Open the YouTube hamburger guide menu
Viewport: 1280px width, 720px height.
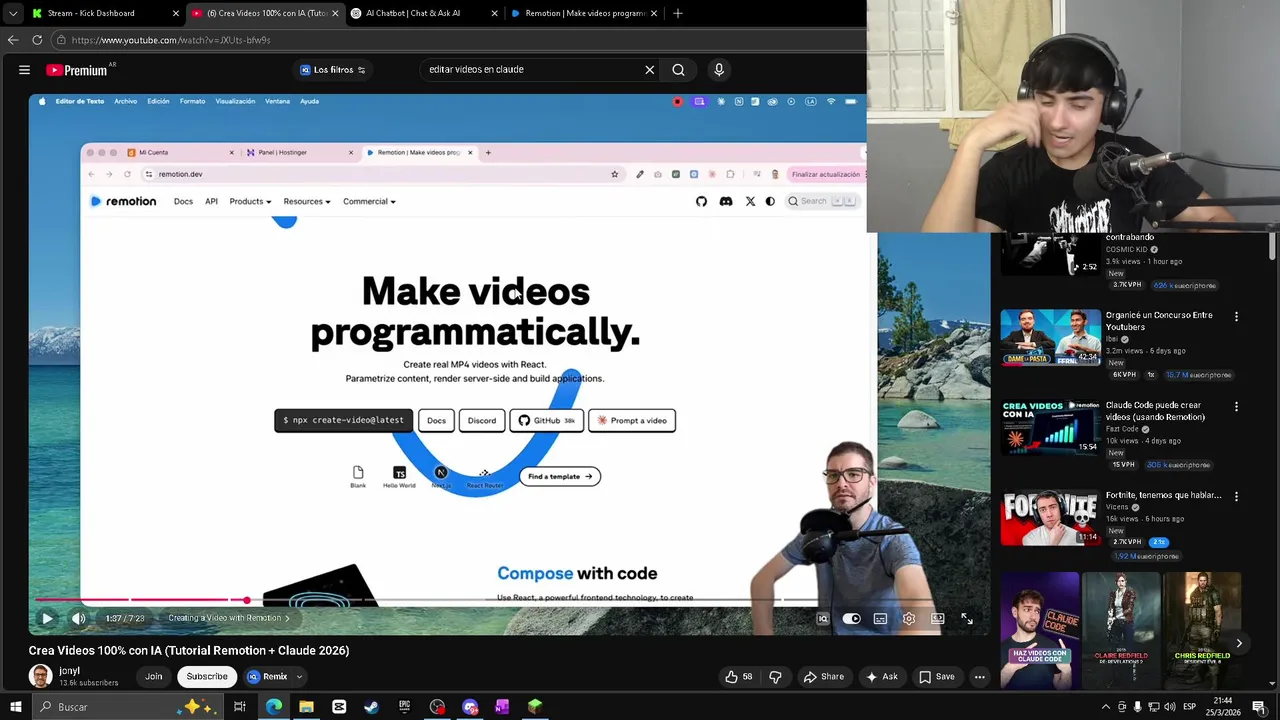[24, 70]
